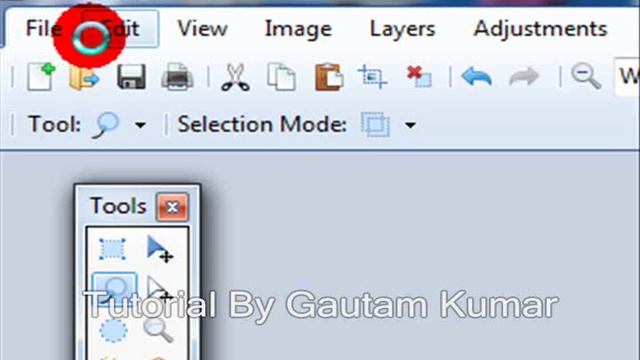Image resolution: width=640 pixels, height=360 pixels.
Task: Print the image with printer icon
Action: click(178, 77)
